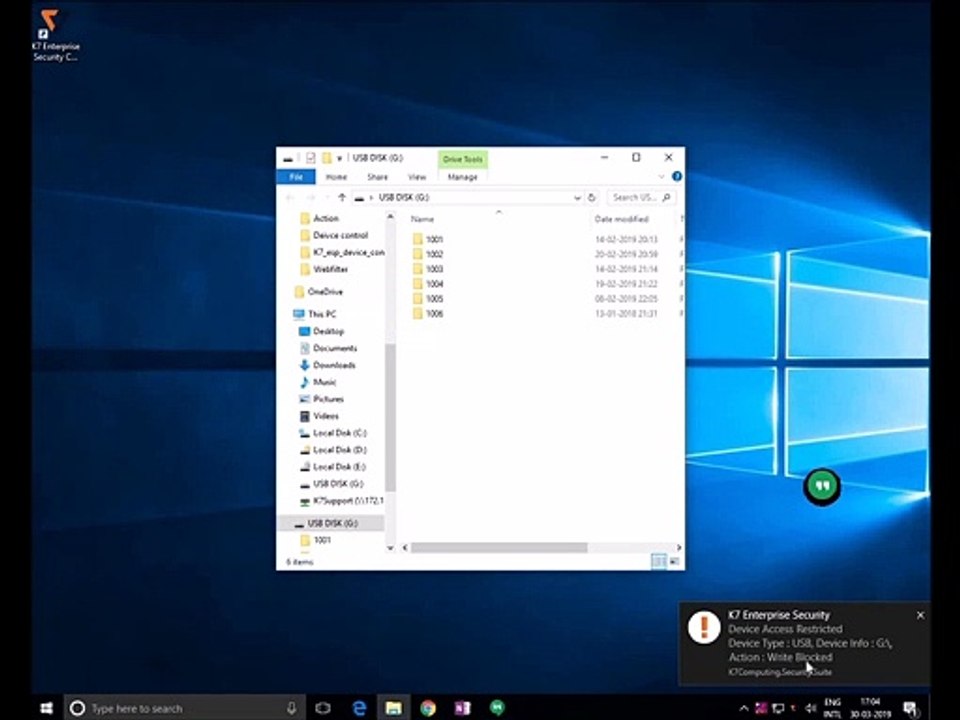
Task: Click the Search USB DISK field
Action: pyautogui.click(x=640, y=197)
